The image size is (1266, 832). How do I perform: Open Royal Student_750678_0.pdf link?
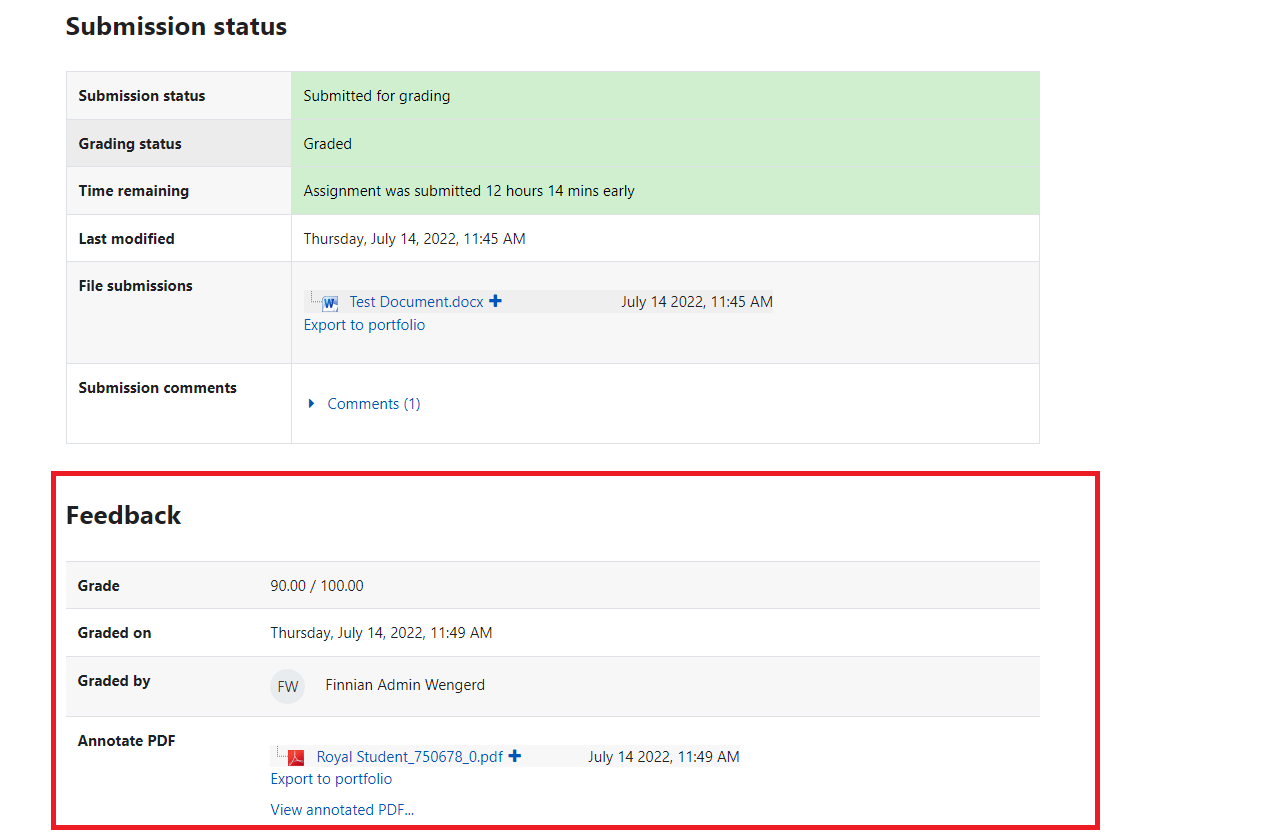410,757
